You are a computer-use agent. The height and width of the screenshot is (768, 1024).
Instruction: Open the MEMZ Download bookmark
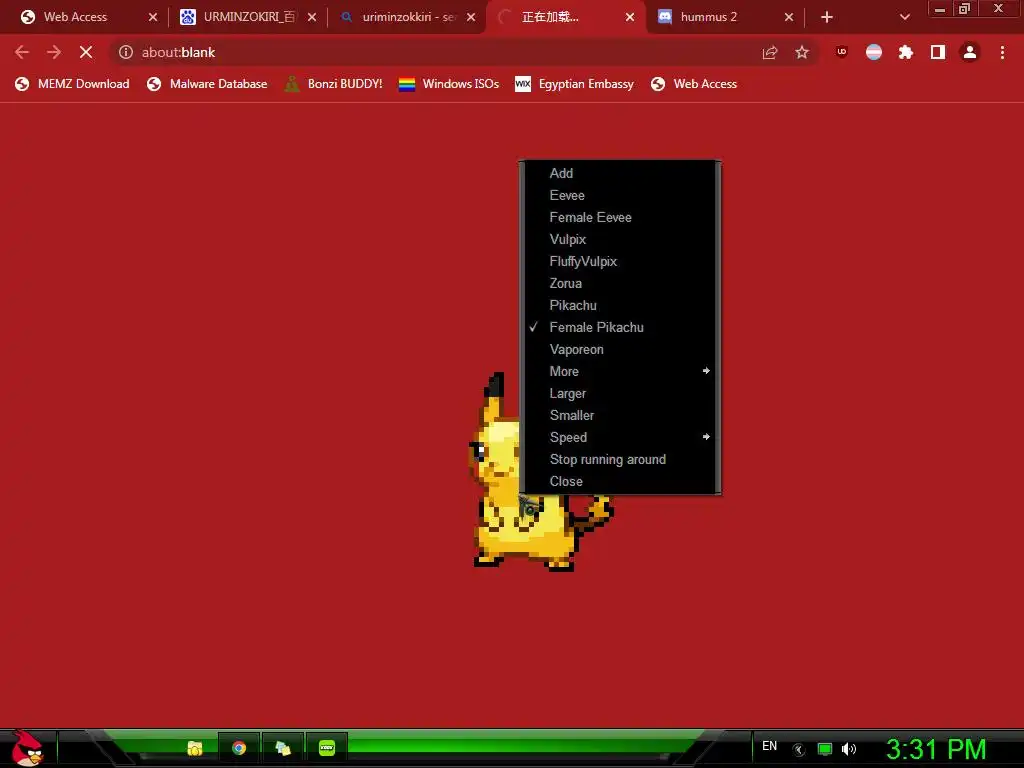[x=72, y=84]
